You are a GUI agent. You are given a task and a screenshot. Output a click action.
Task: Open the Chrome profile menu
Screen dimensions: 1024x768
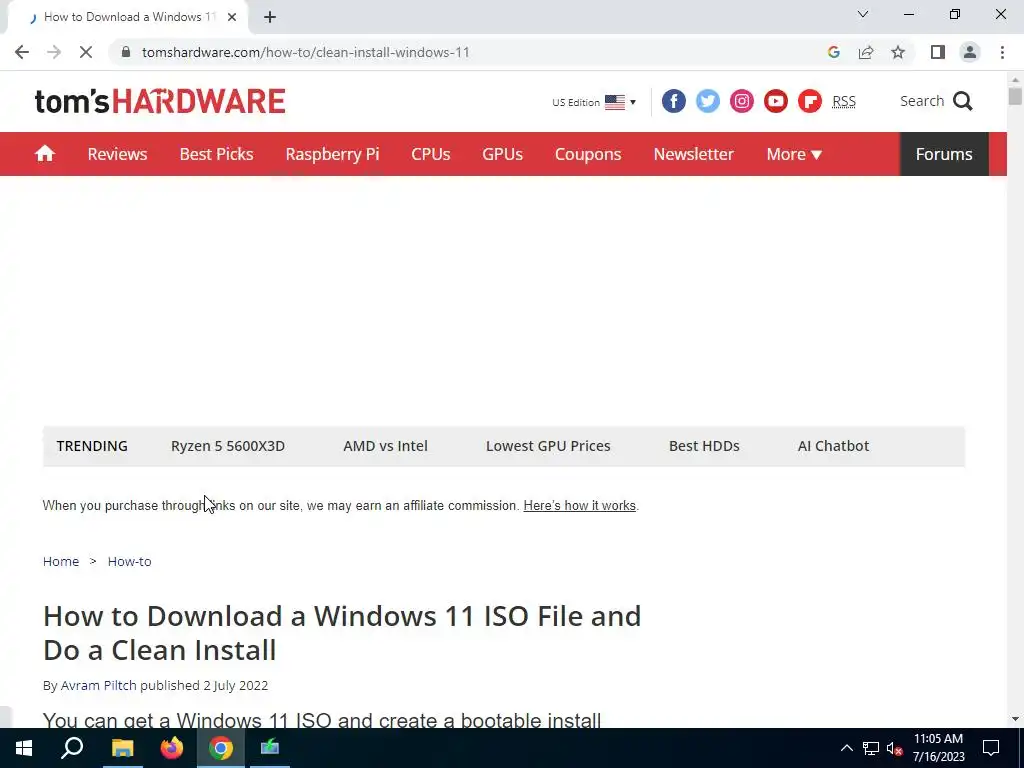pyautogui.click(x=970, y=52)
